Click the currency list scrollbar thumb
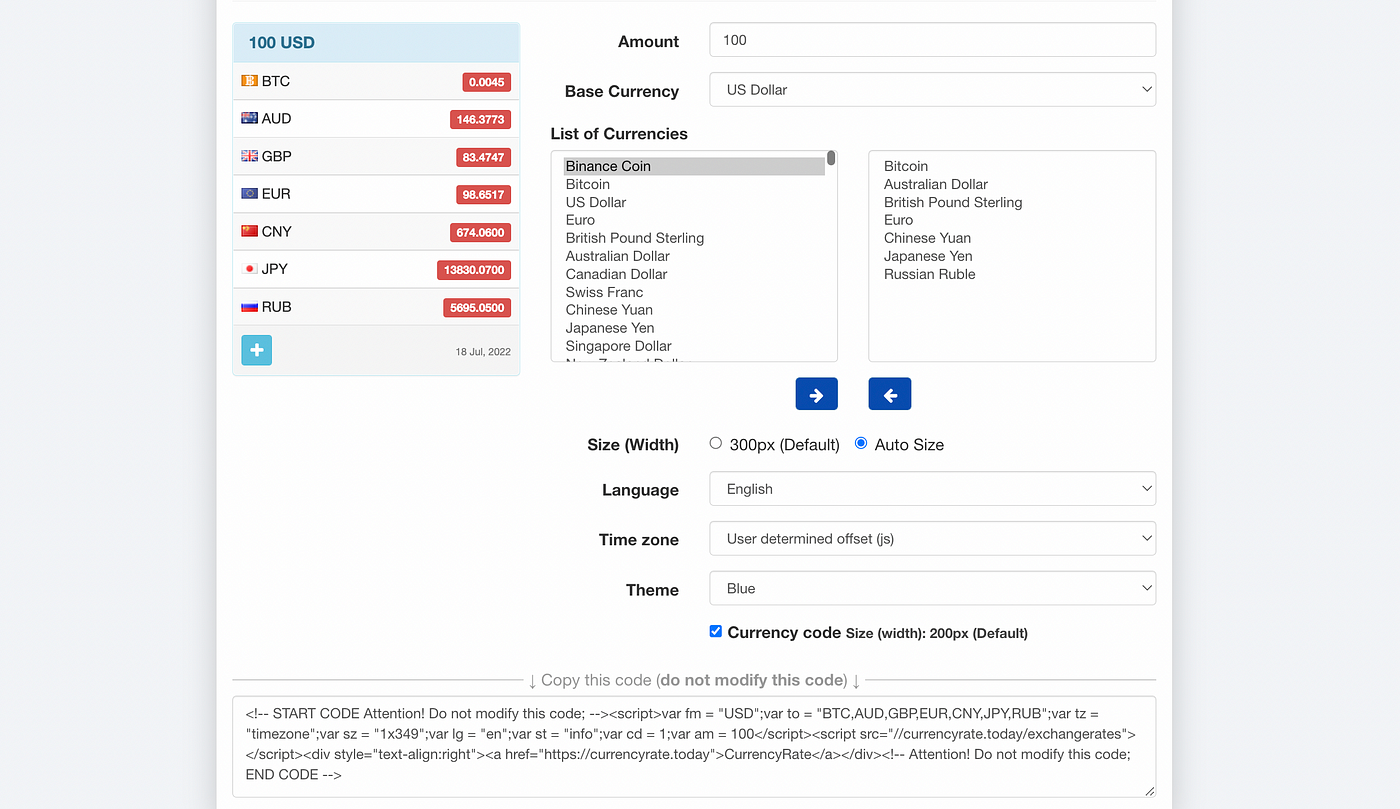 pos(831,158)
